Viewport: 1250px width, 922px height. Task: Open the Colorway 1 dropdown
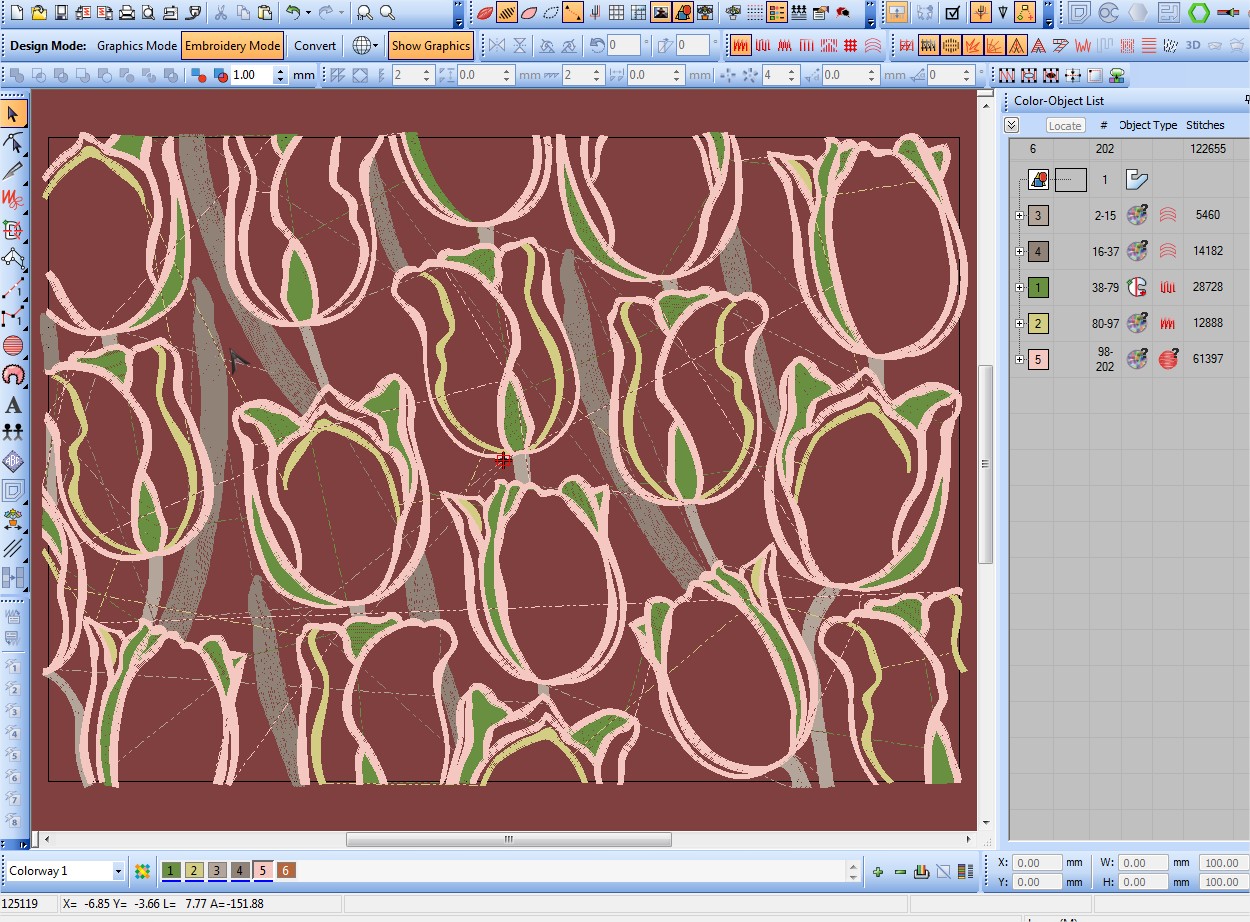pyautogui.click(x=117, y=871)
